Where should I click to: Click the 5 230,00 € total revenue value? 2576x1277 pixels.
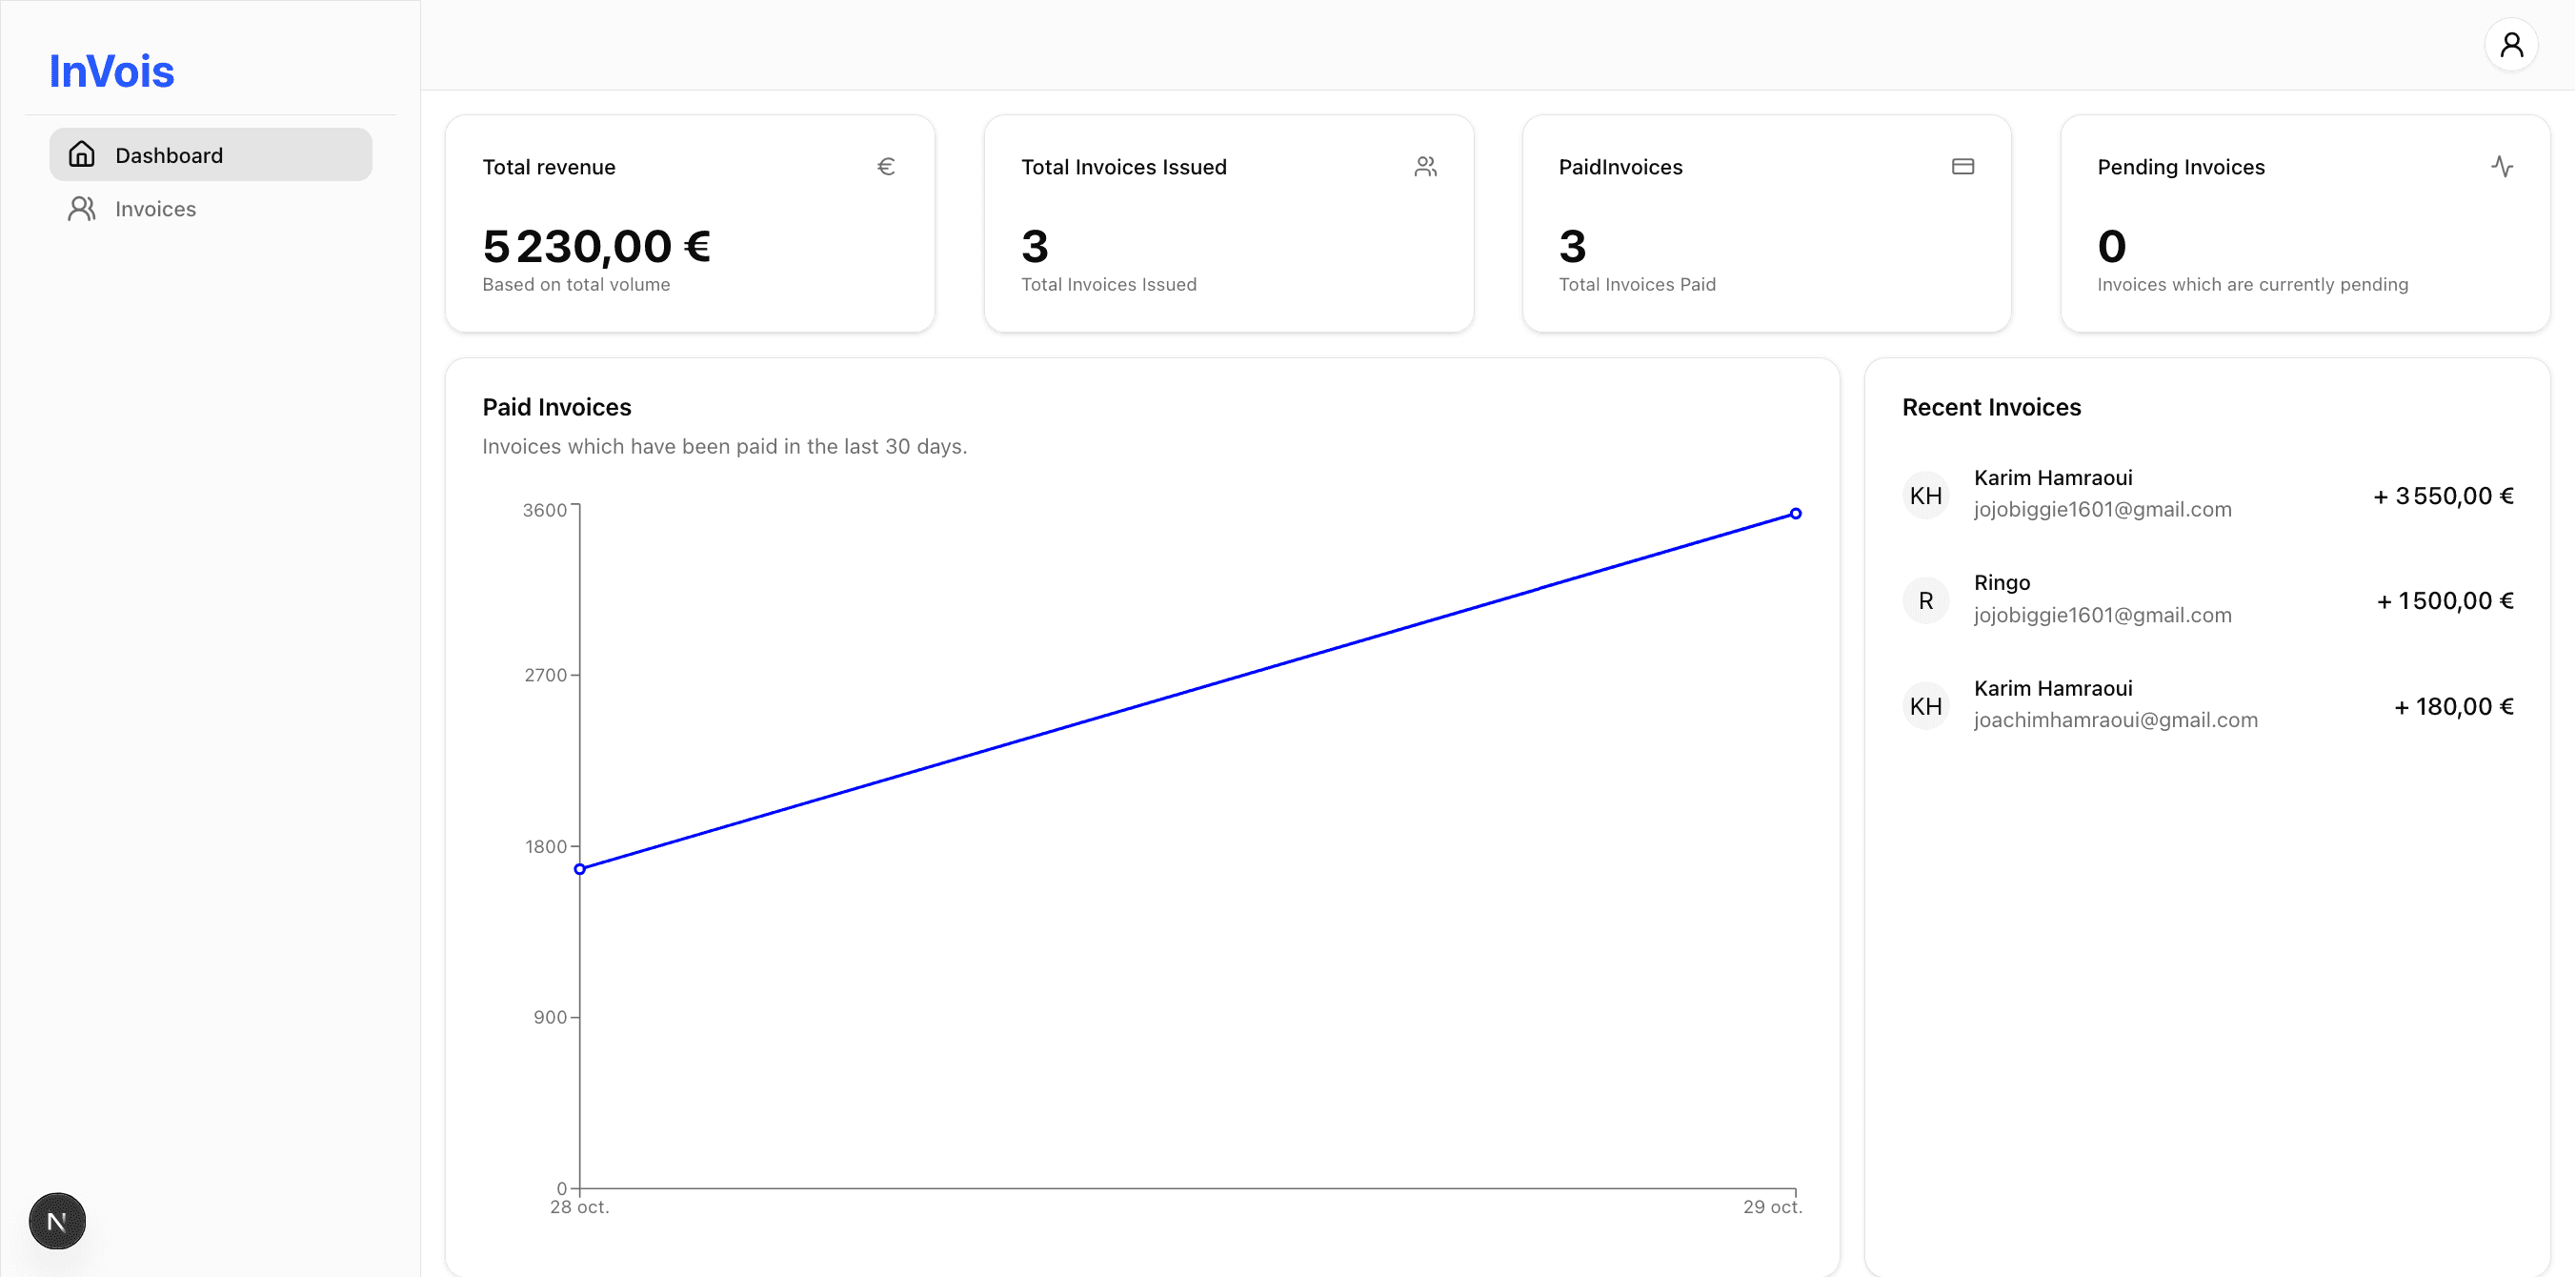point(596,246)
